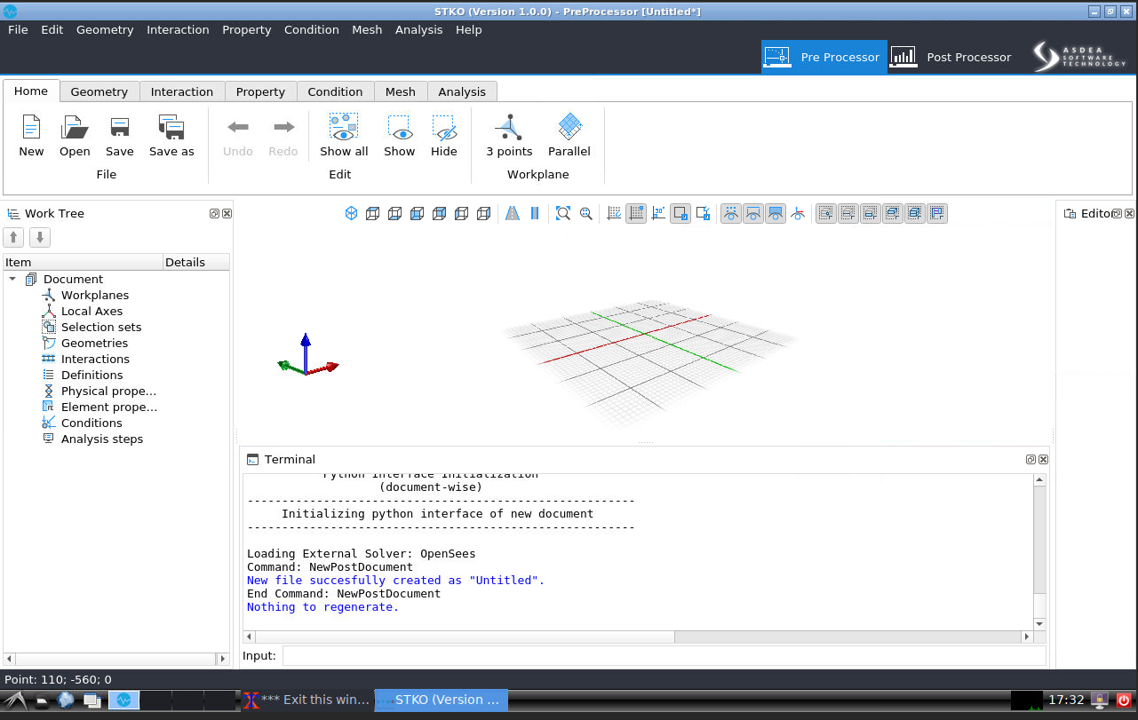Toggle the Hide visibility eye icon
Viewport: 1138px width, 720px height.
(x=444, y=135)
